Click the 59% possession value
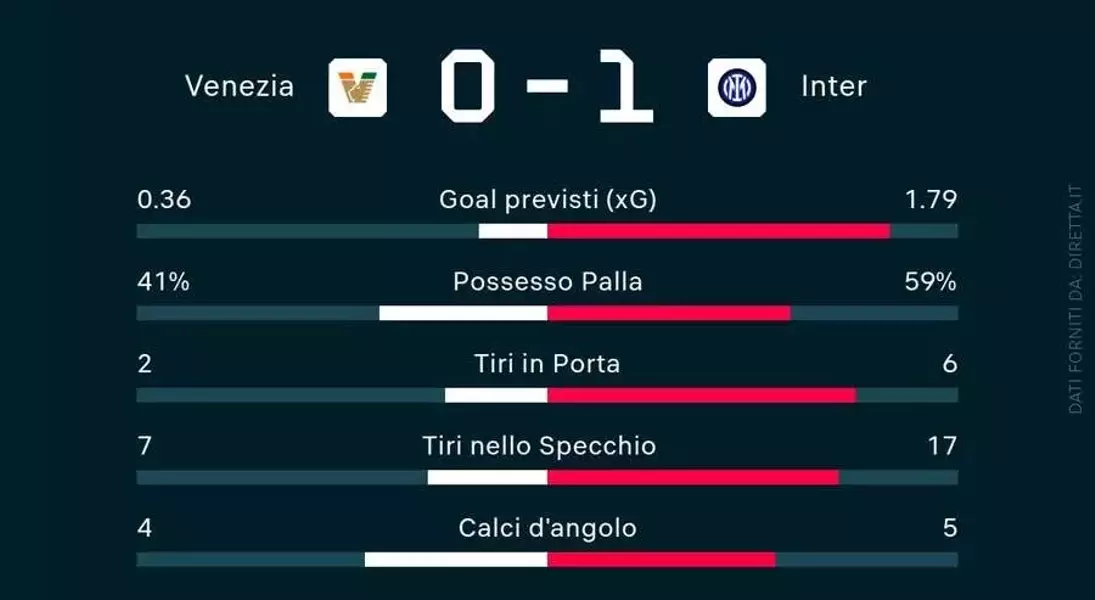 [x=930, y=282]
